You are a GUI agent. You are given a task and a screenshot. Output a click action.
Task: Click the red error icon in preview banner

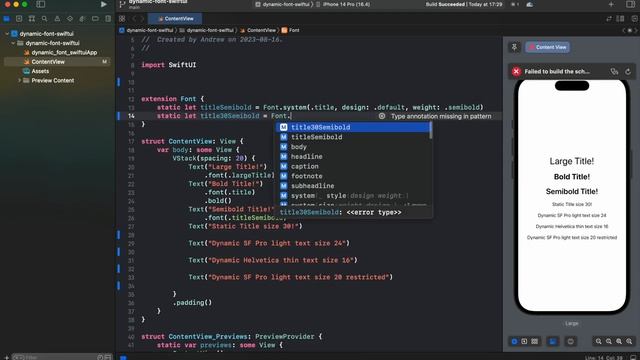pyautogui.click(x=516, y=71)
